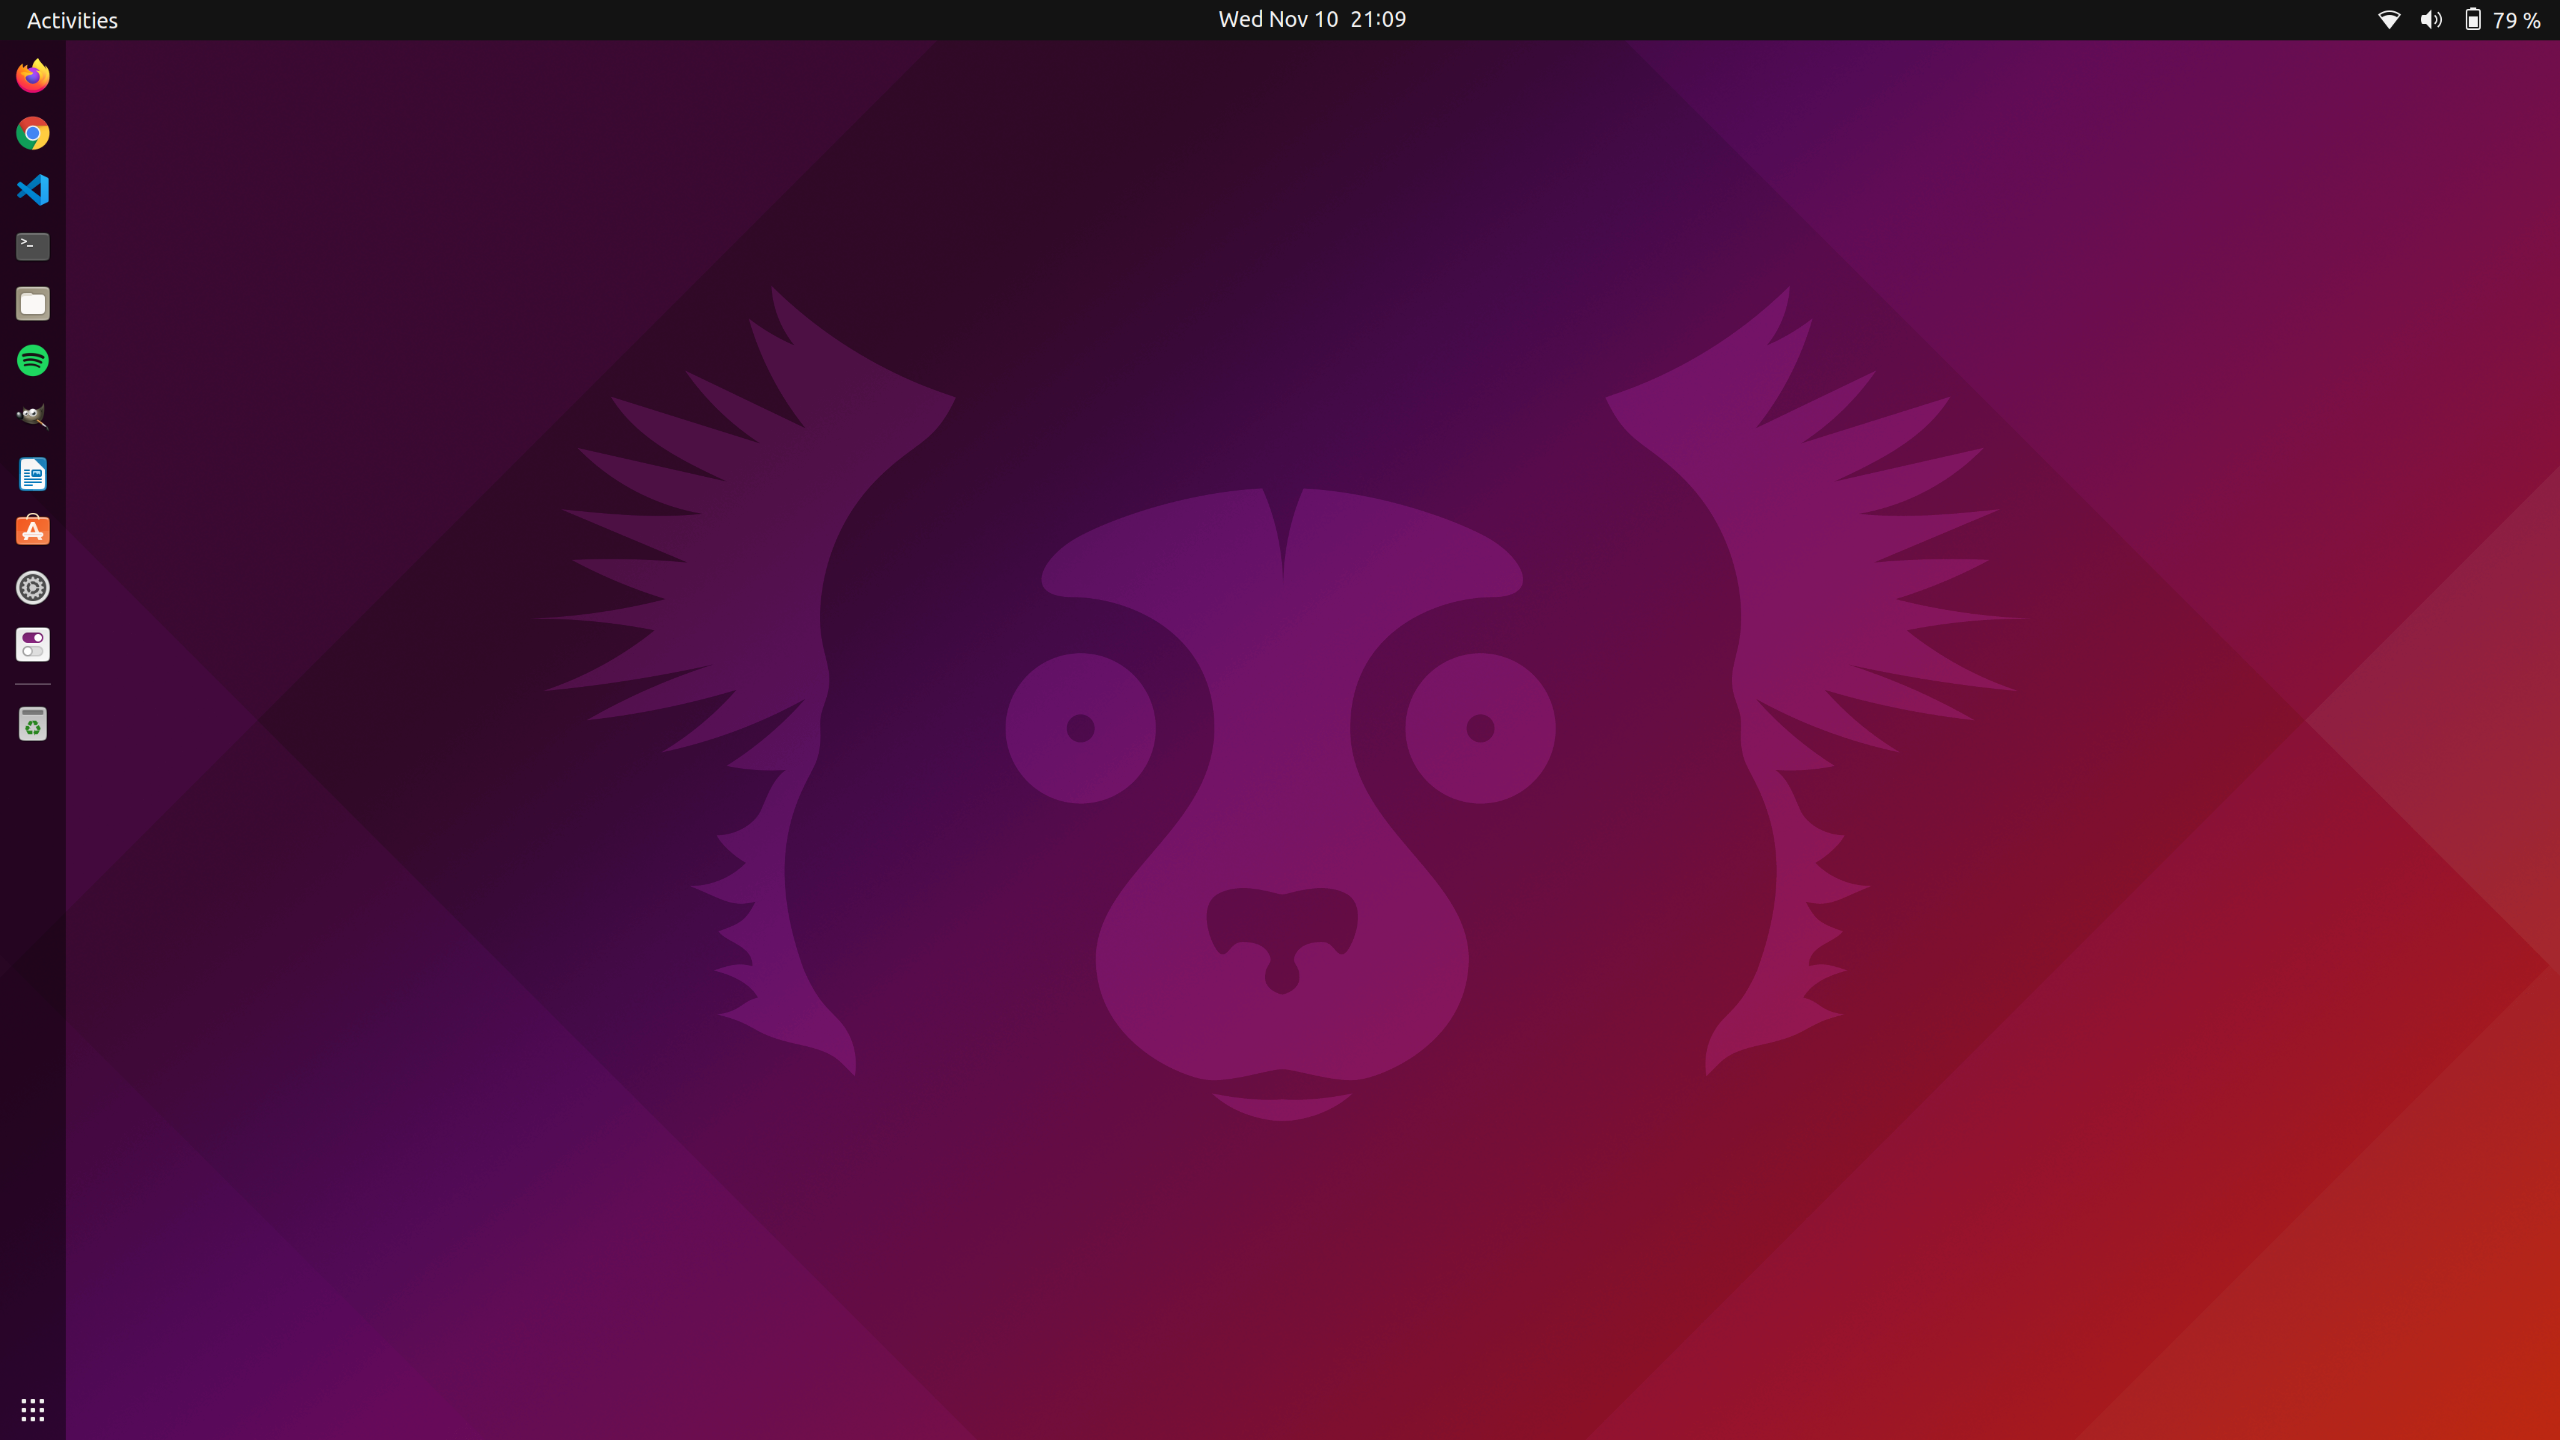Open Firefox from the dock
Screen dimensions: 2560x1440
[x=33, y=76]
